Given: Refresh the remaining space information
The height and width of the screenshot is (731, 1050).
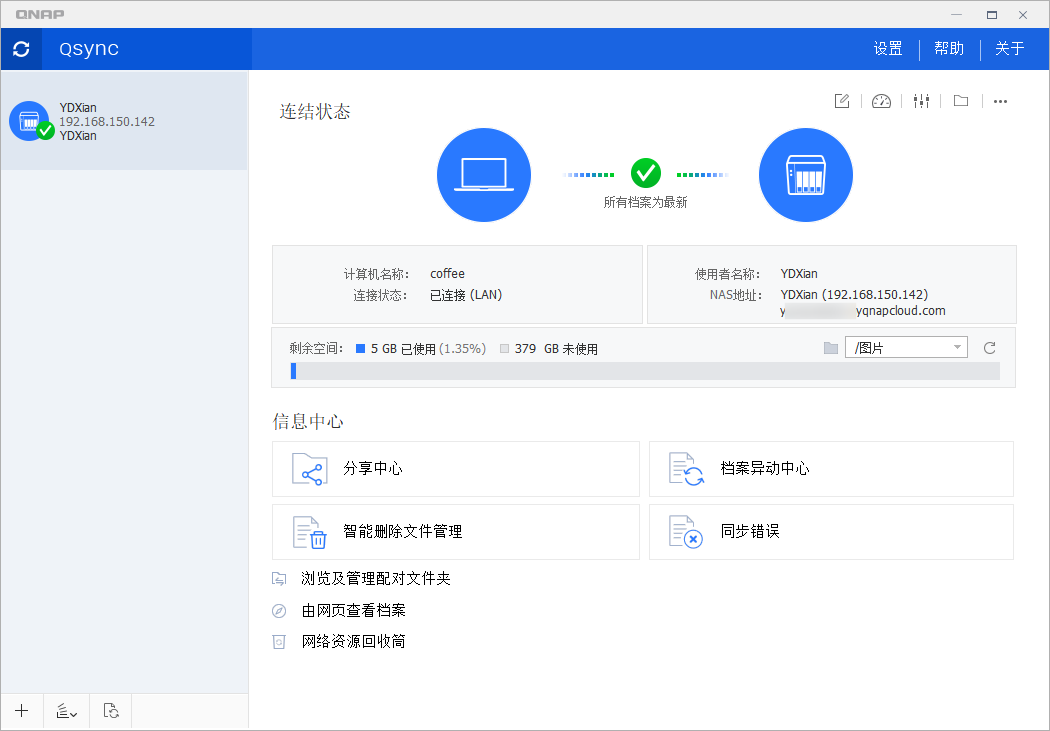Looking at the screenshot, I should (x=990, y=348).
